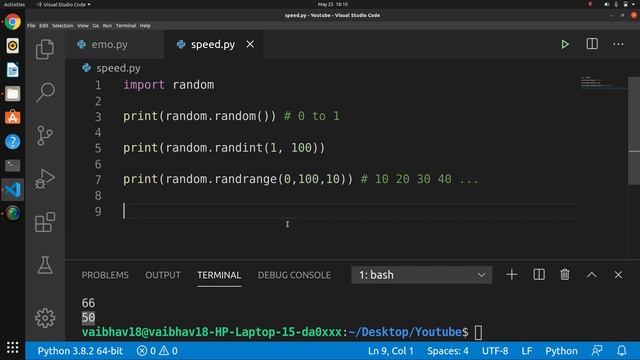Click the editor vertical scrollbar
Screen dimensions: 640x360
(x=634, y=131)
